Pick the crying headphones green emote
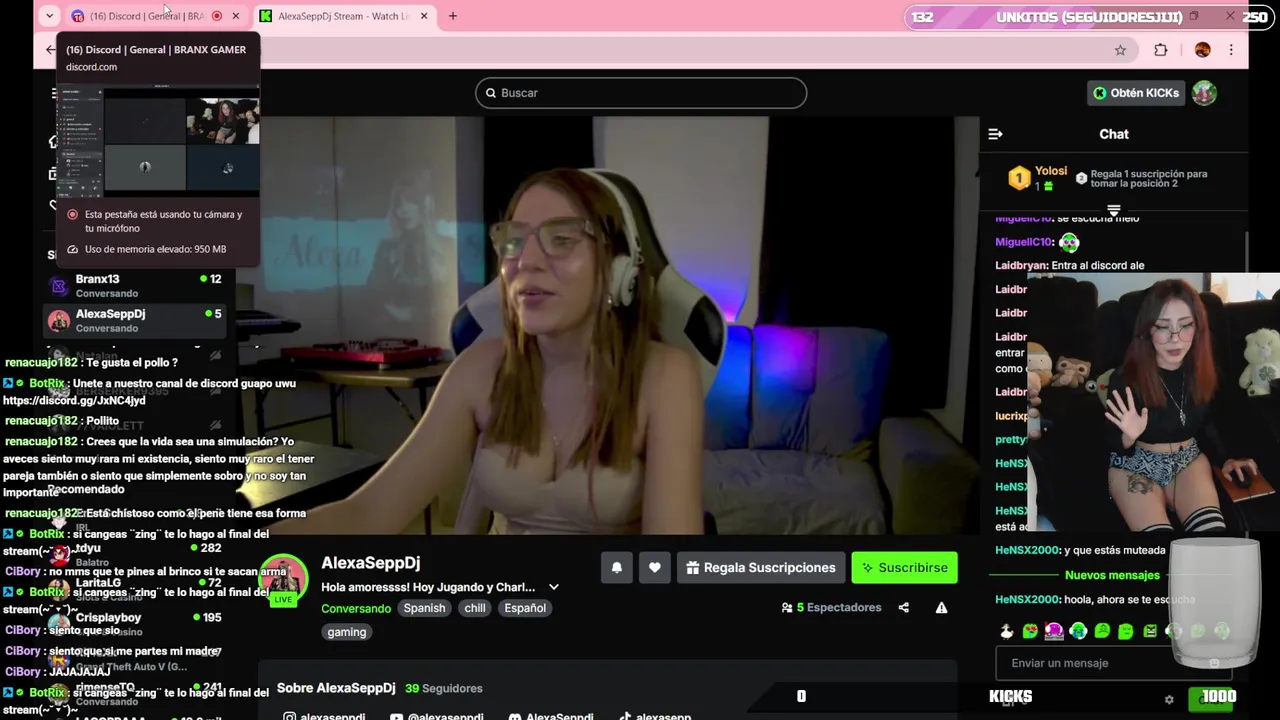 1078,631
